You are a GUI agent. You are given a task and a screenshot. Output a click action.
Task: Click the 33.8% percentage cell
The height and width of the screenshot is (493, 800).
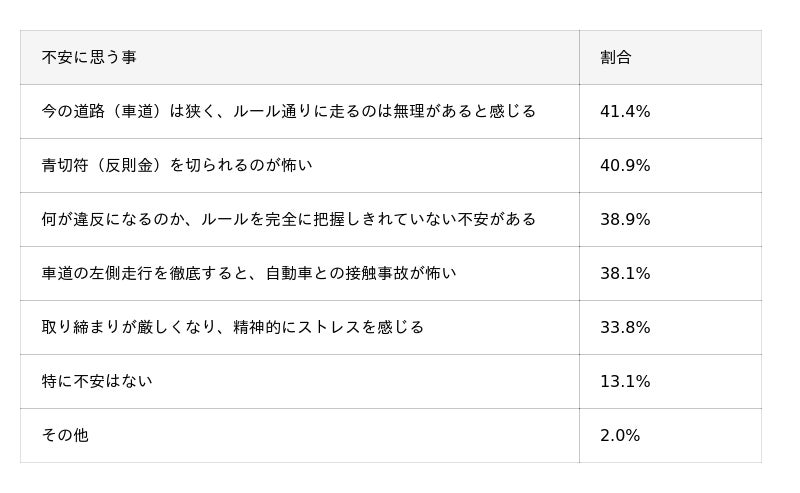[x=625, y=327]
